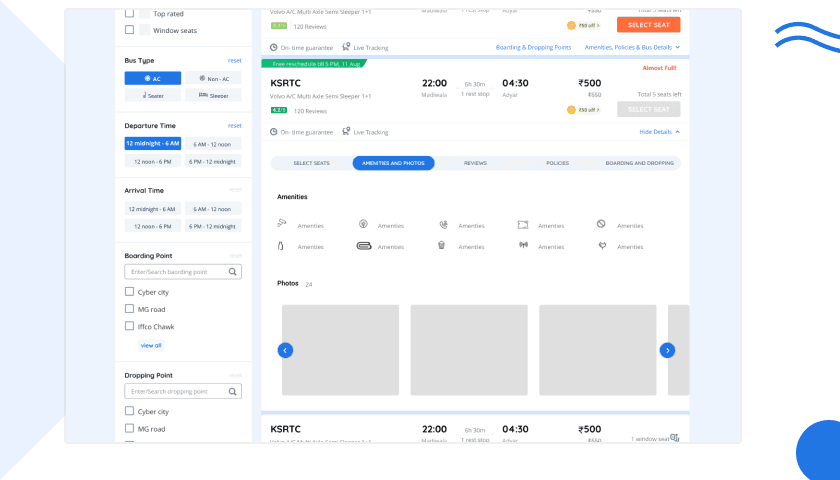Tick the Window seats checkbox
This screenshot has width=840, height=480.
point(129,29)
